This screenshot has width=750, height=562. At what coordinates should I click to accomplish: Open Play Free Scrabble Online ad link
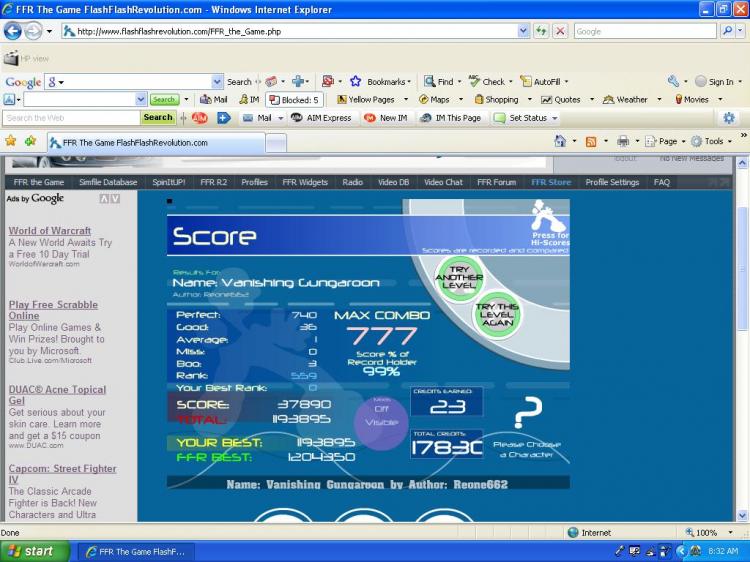[x=53, y=310]
